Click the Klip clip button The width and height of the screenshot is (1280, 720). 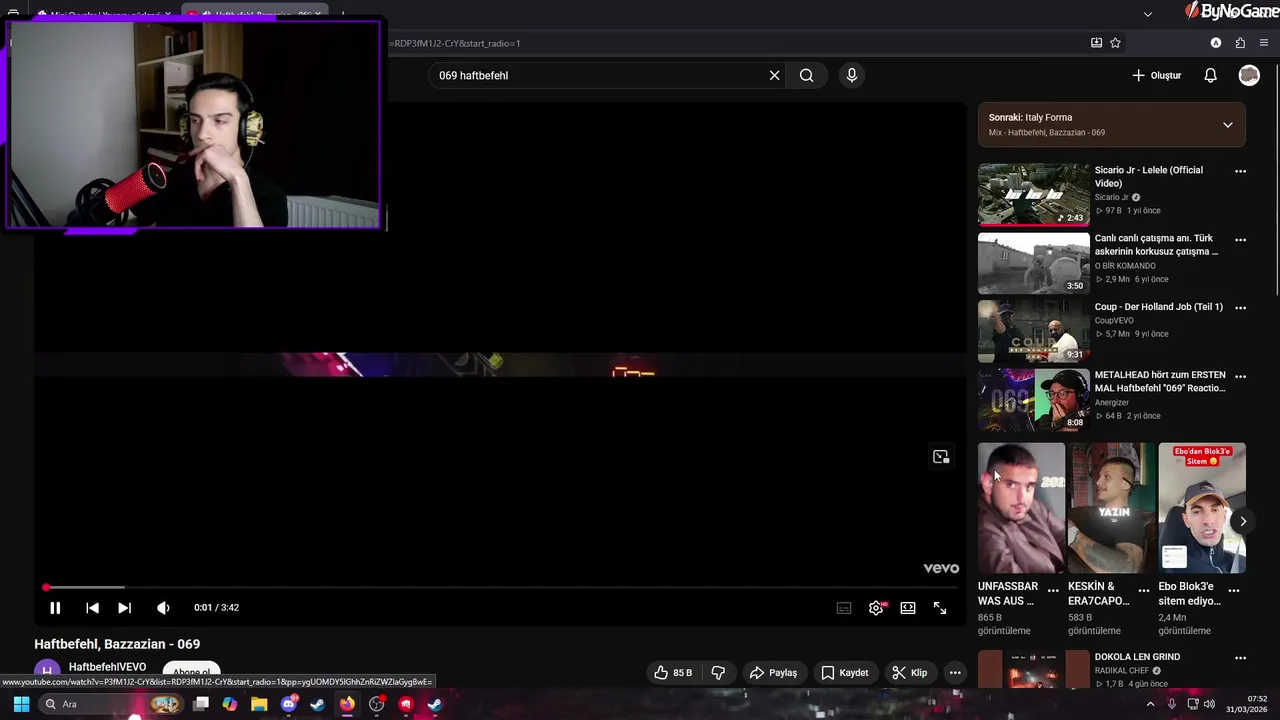pos(910,673)
